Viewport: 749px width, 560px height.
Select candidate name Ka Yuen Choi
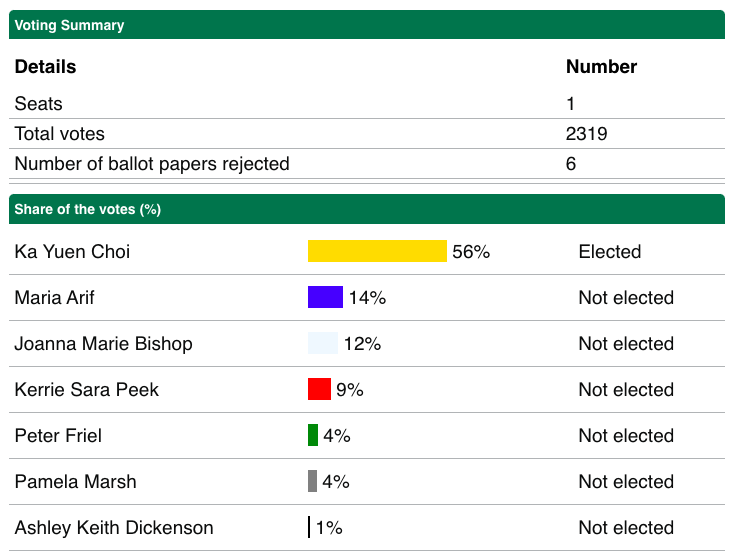pos(72,252)
